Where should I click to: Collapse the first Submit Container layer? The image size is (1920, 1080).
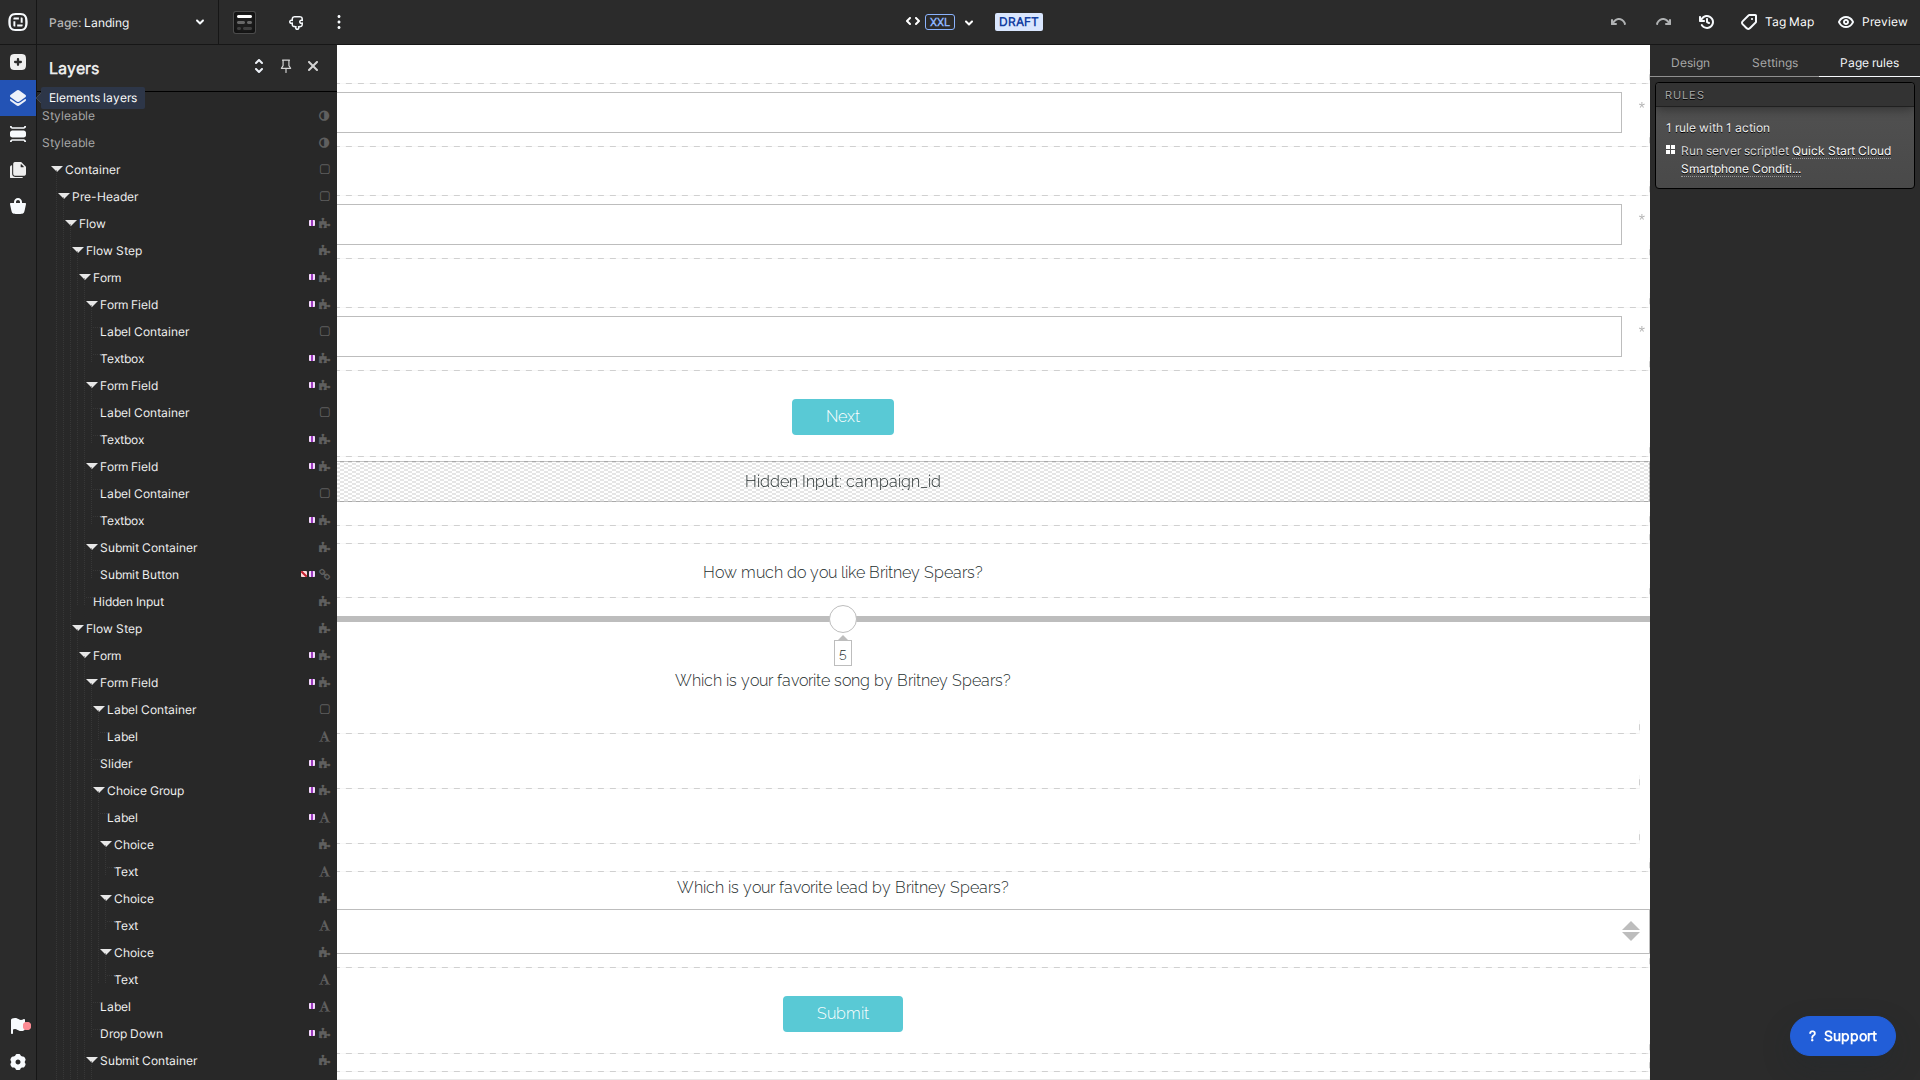coord(92,548)
